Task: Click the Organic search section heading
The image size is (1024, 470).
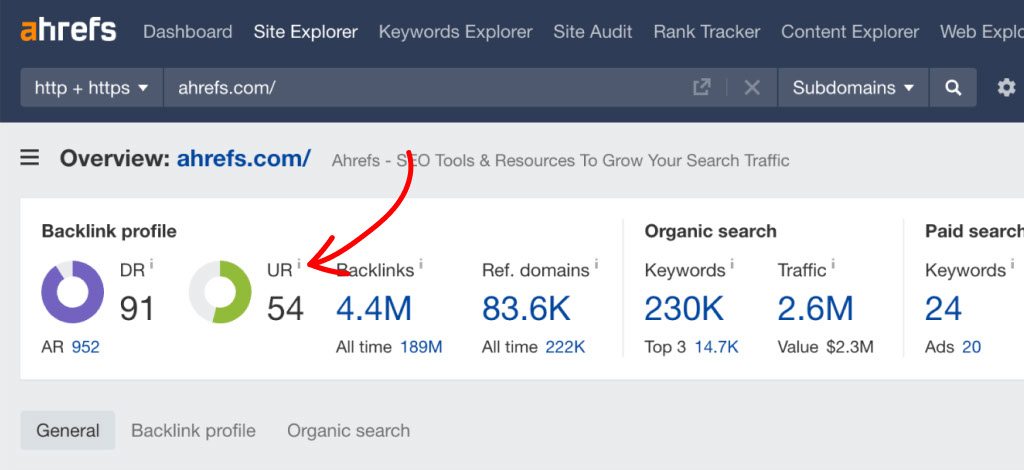Action: pos(711,231)
